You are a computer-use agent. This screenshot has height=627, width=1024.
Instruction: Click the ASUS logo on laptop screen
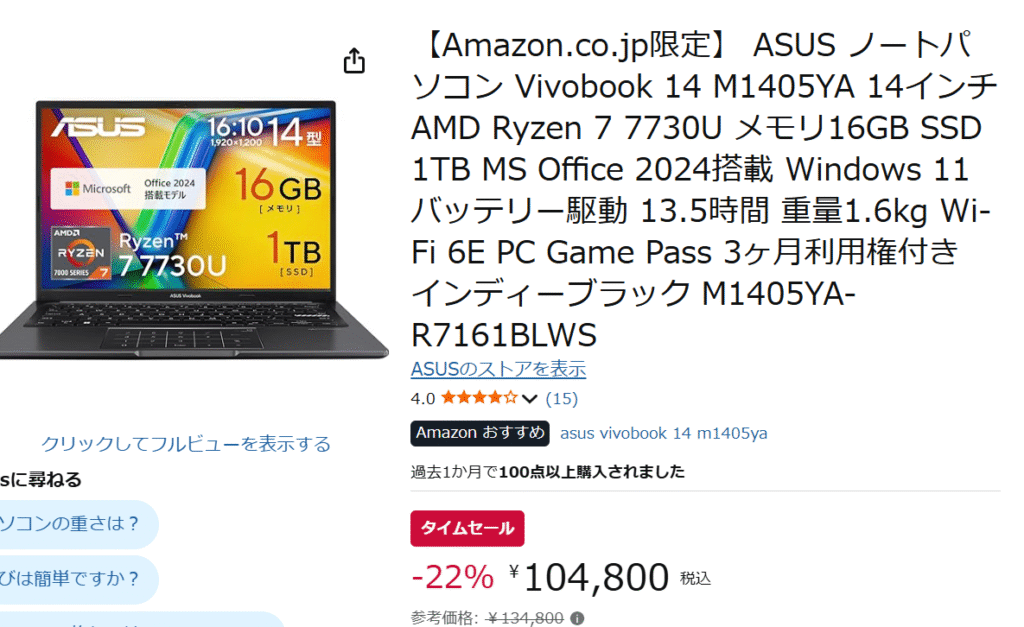click(x=99, y=127)
